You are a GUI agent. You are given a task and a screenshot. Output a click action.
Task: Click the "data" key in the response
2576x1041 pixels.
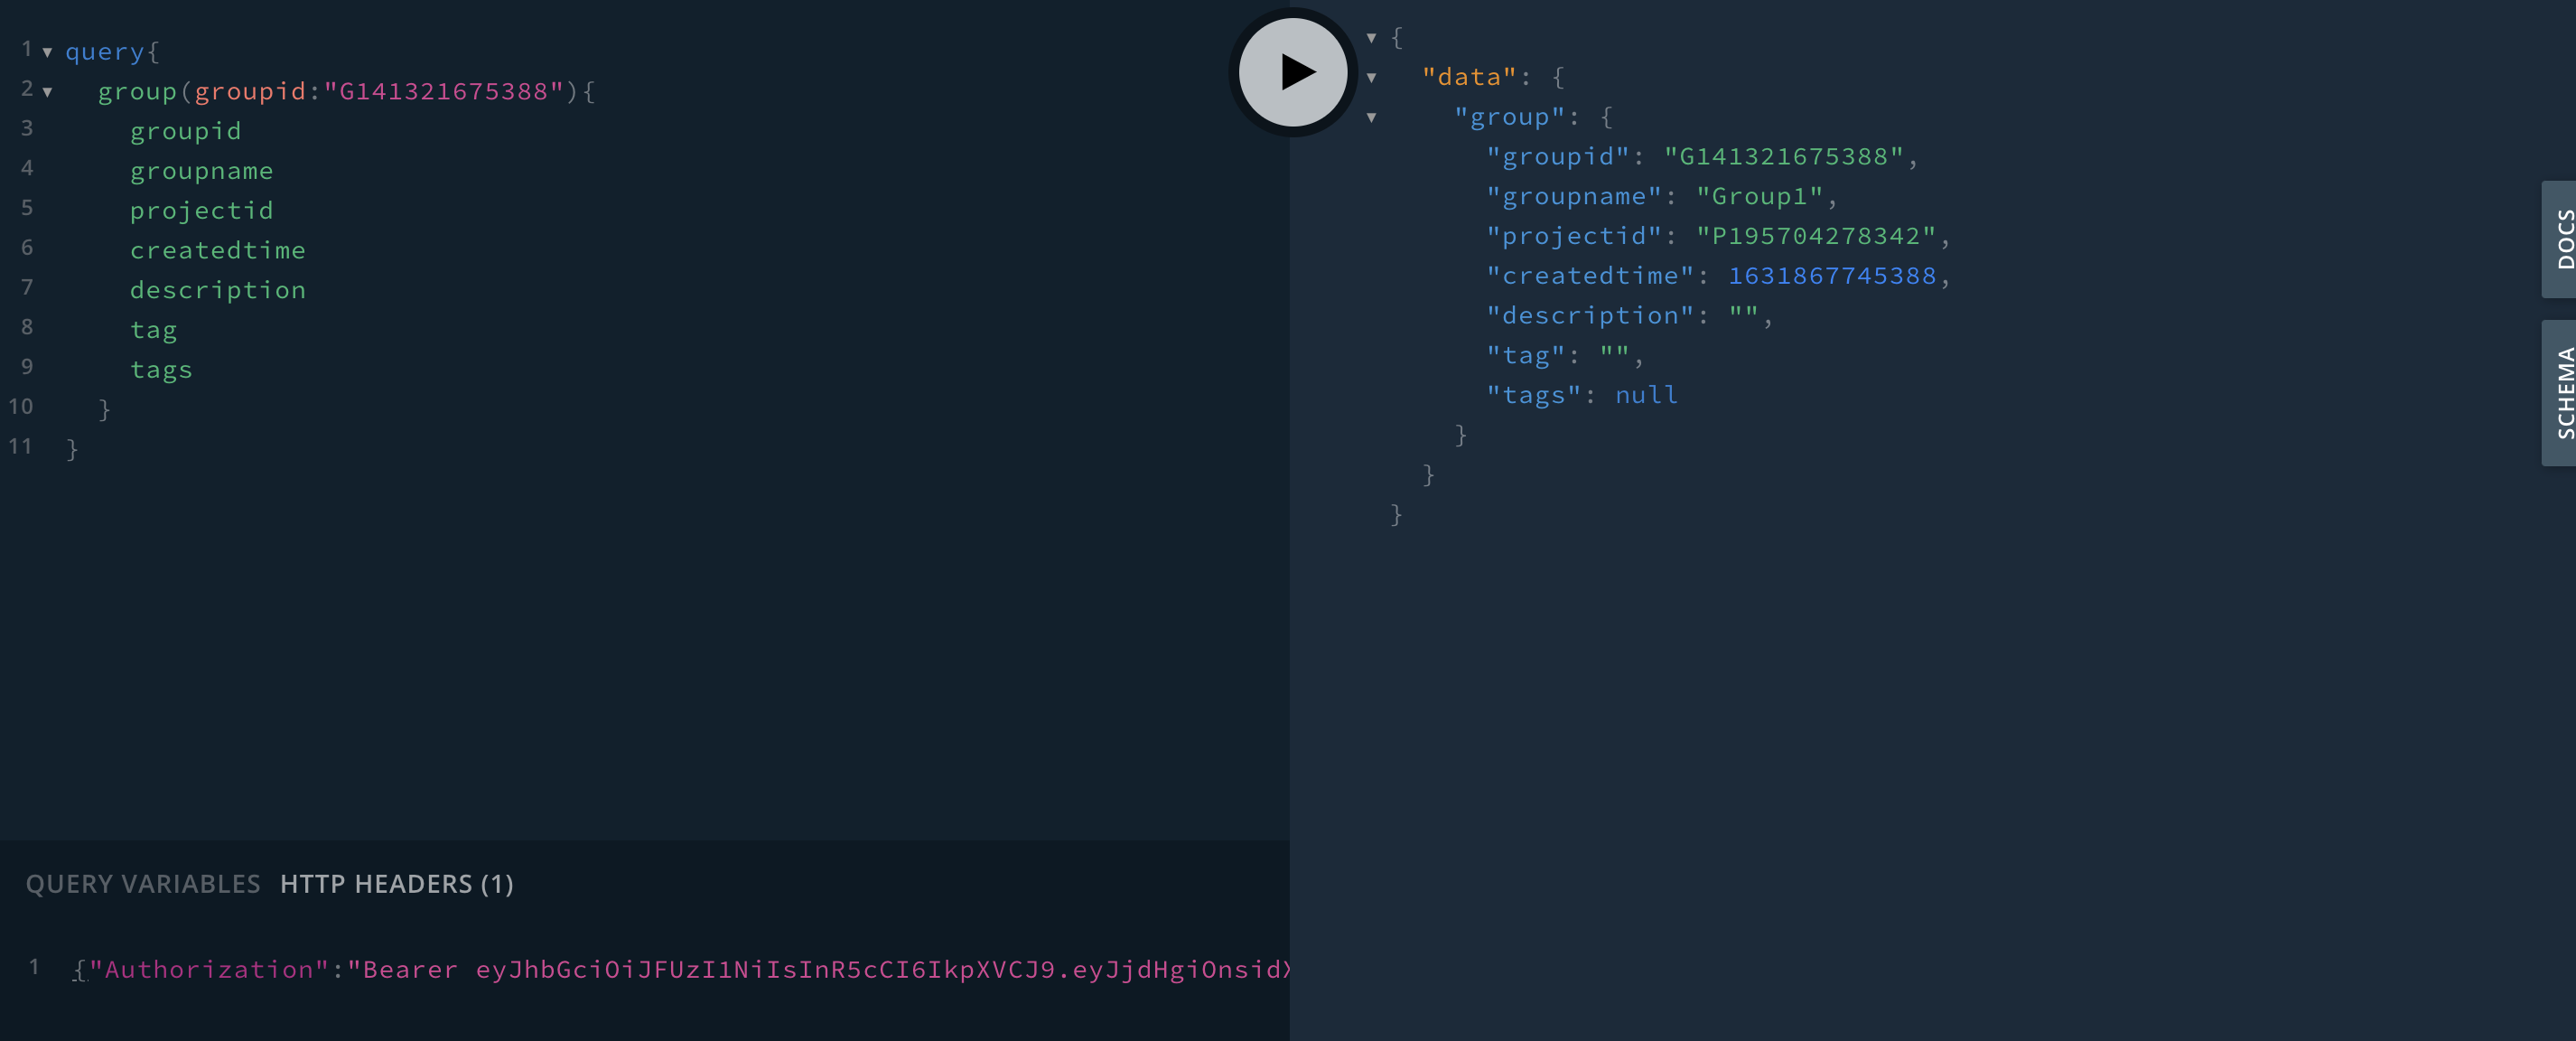pos(1469,77)
